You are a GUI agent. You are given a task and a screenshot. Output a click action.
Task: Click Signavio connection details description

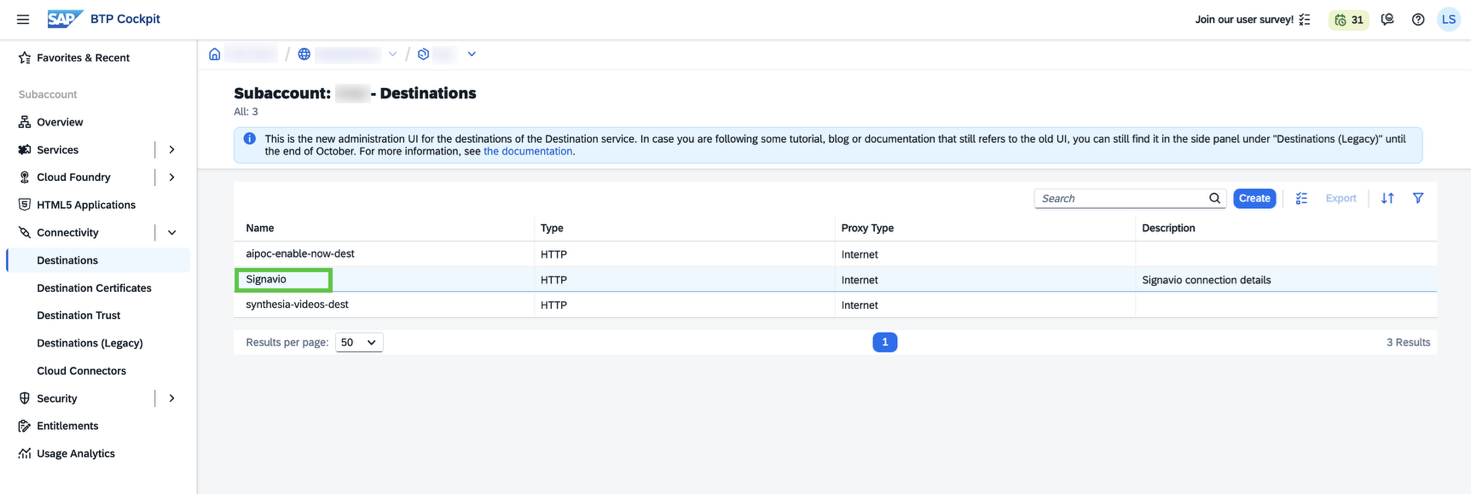[x=1206, y=280]
